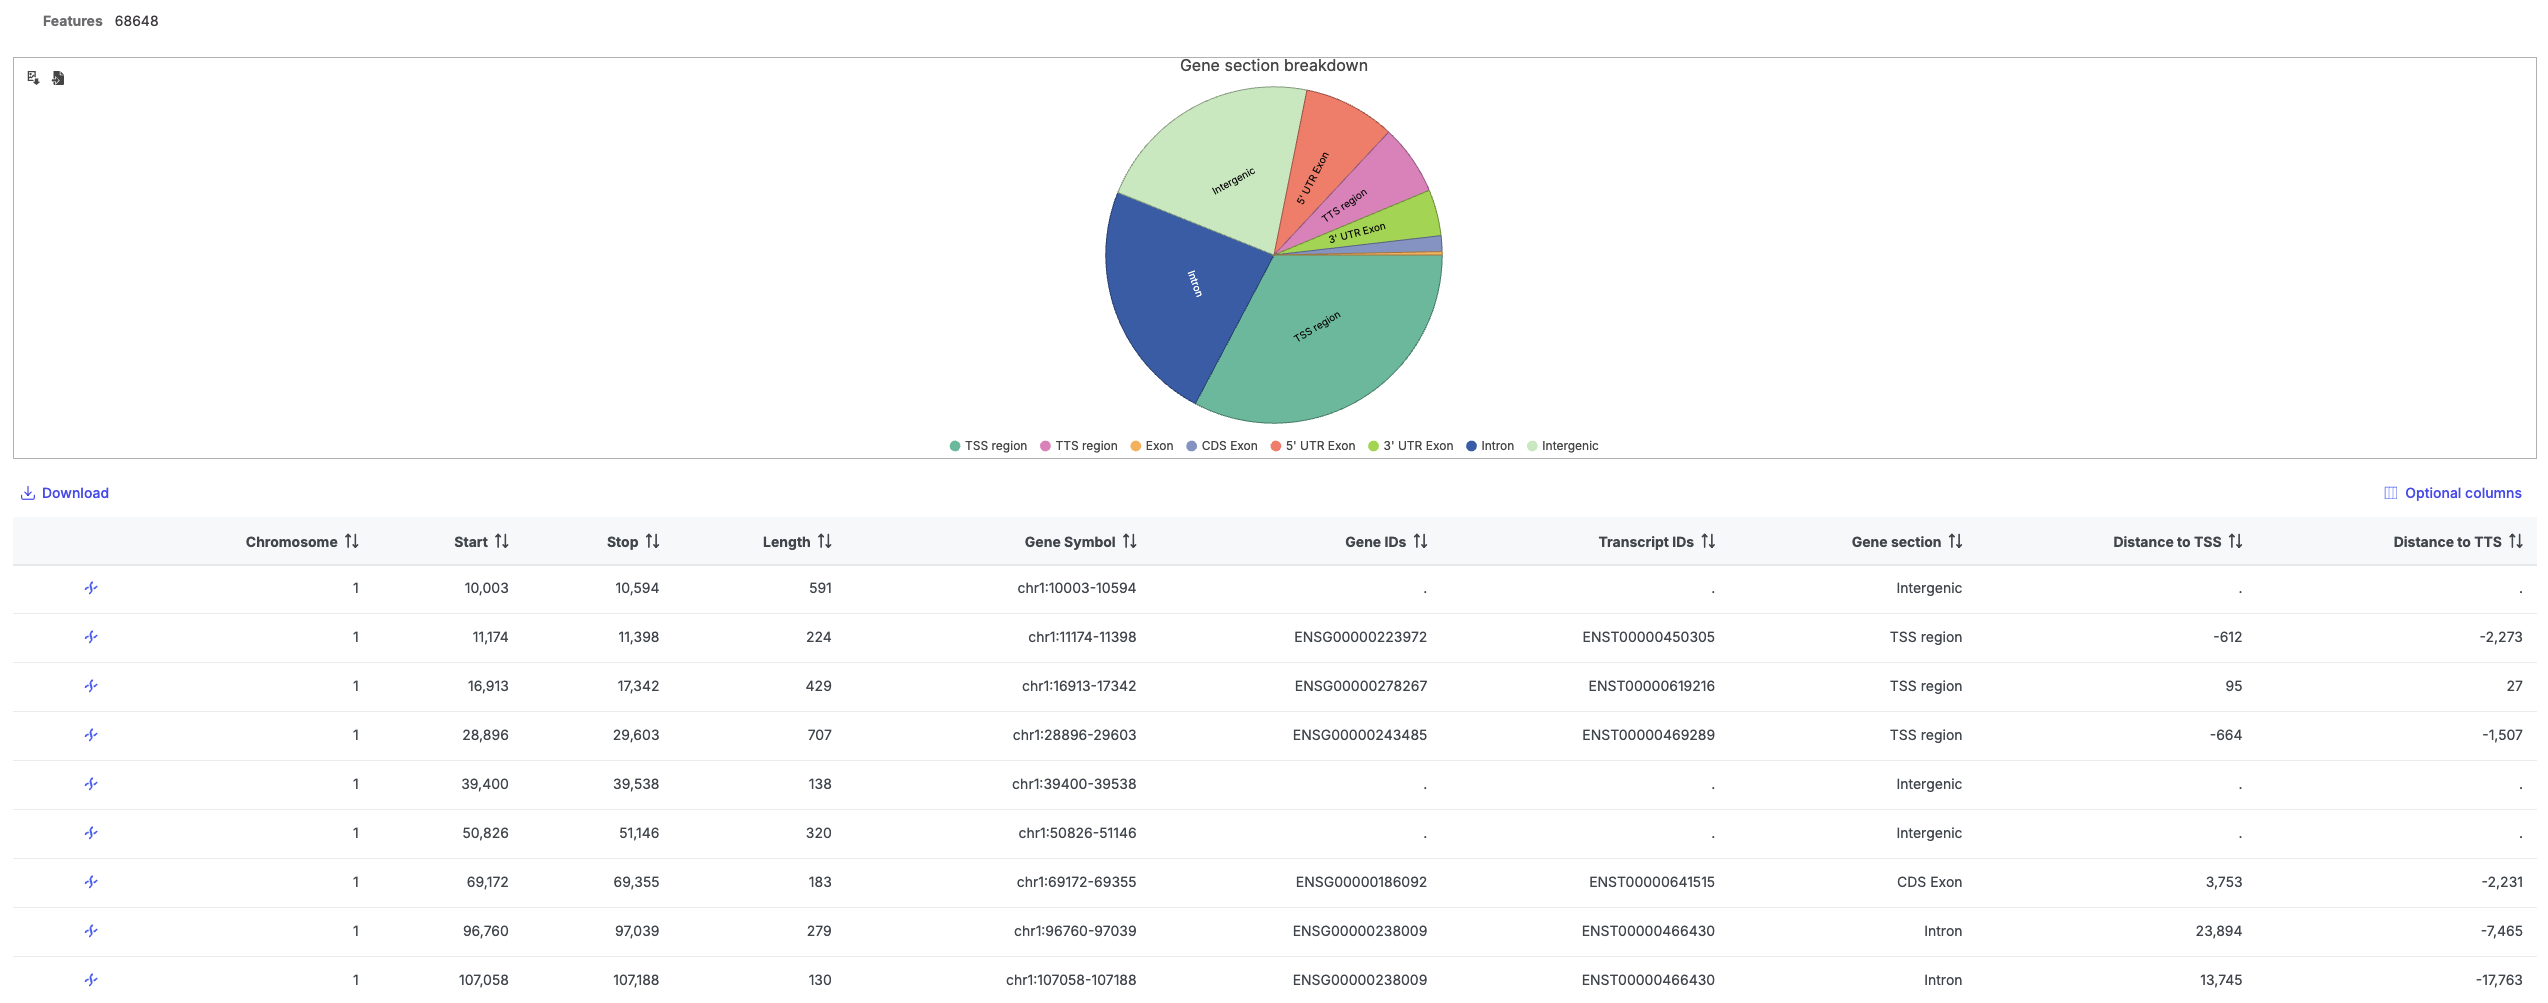Click the chr1:16913-17342 gene symbol cell
The width and height of the screenshot is (2548, 1003).
[x=1078, y=686]
